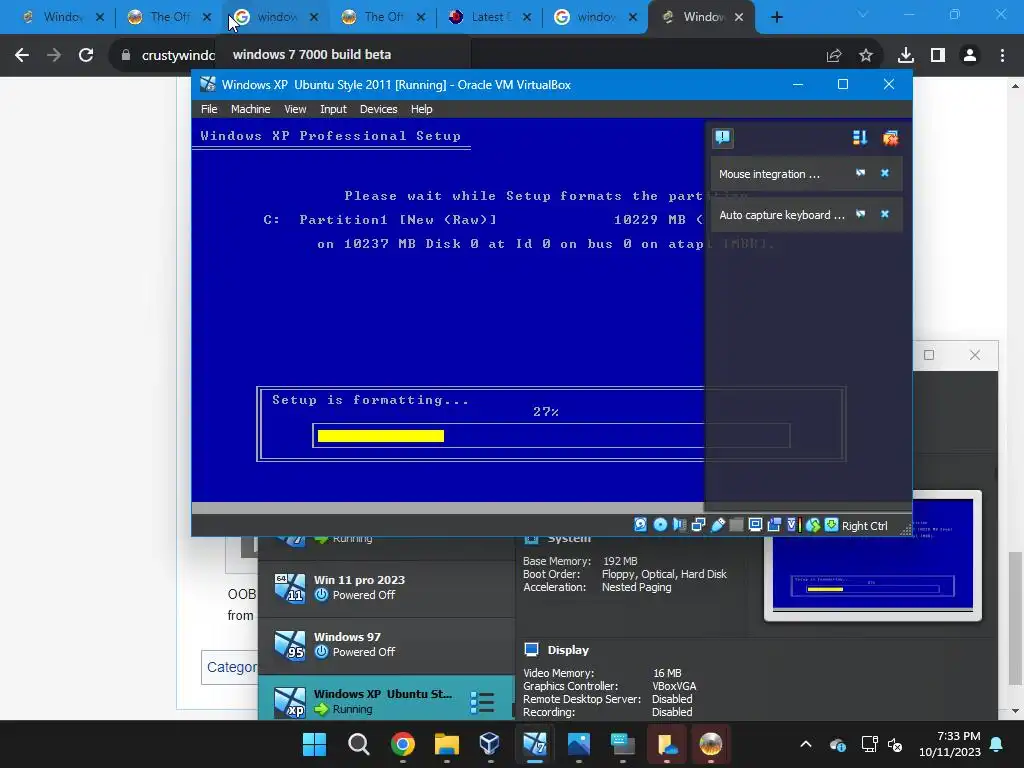This screenshot has width=1024, height=768.
Task: Open the tools menu icon beside Windows XP Ubuntu
Action: 482,702
